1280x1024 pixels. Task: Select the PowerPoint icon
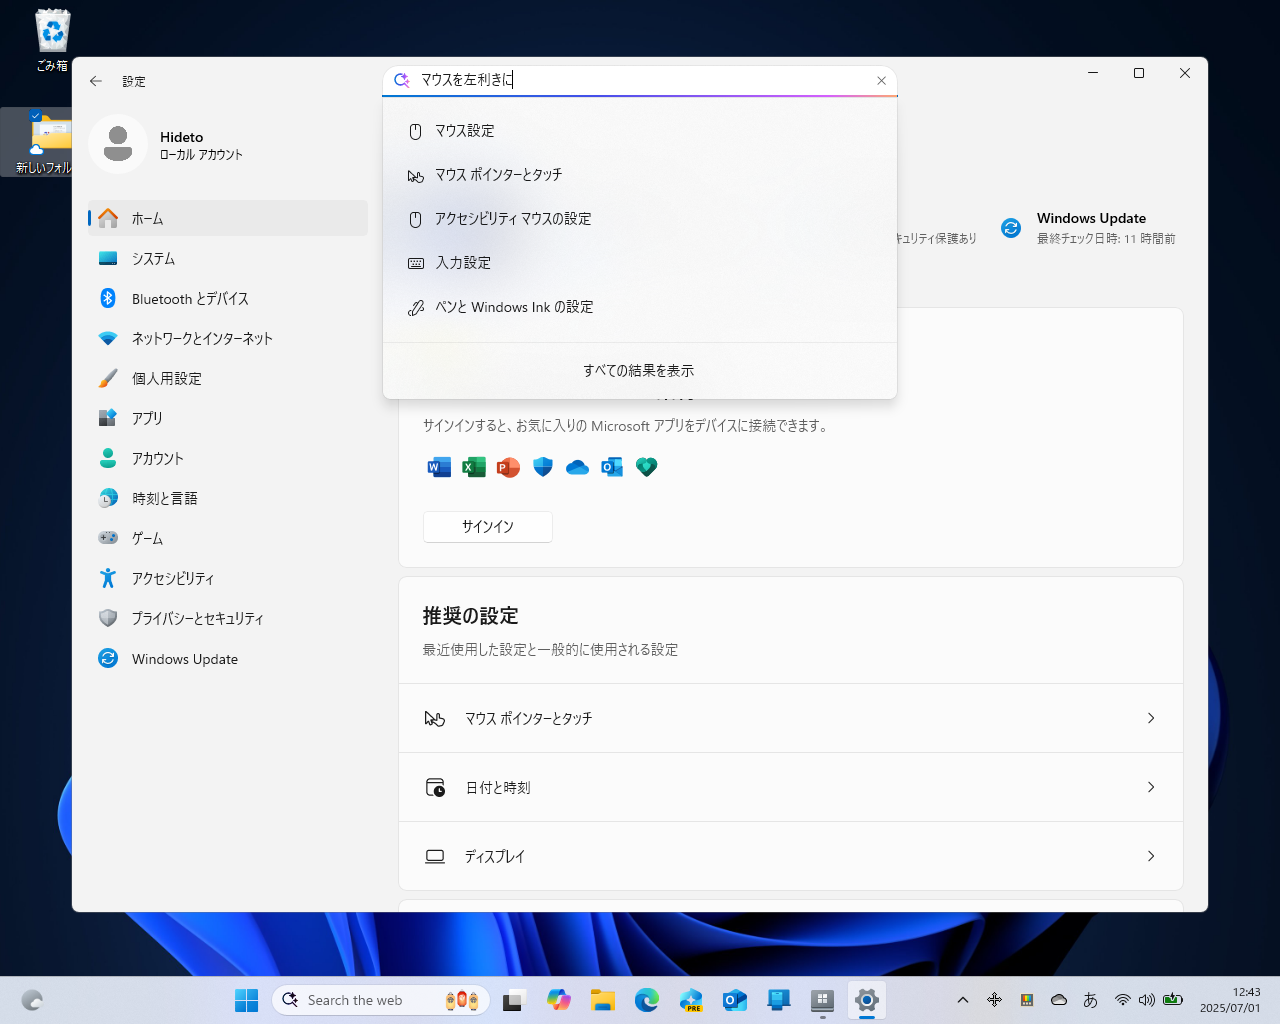[x=508, y=467]
